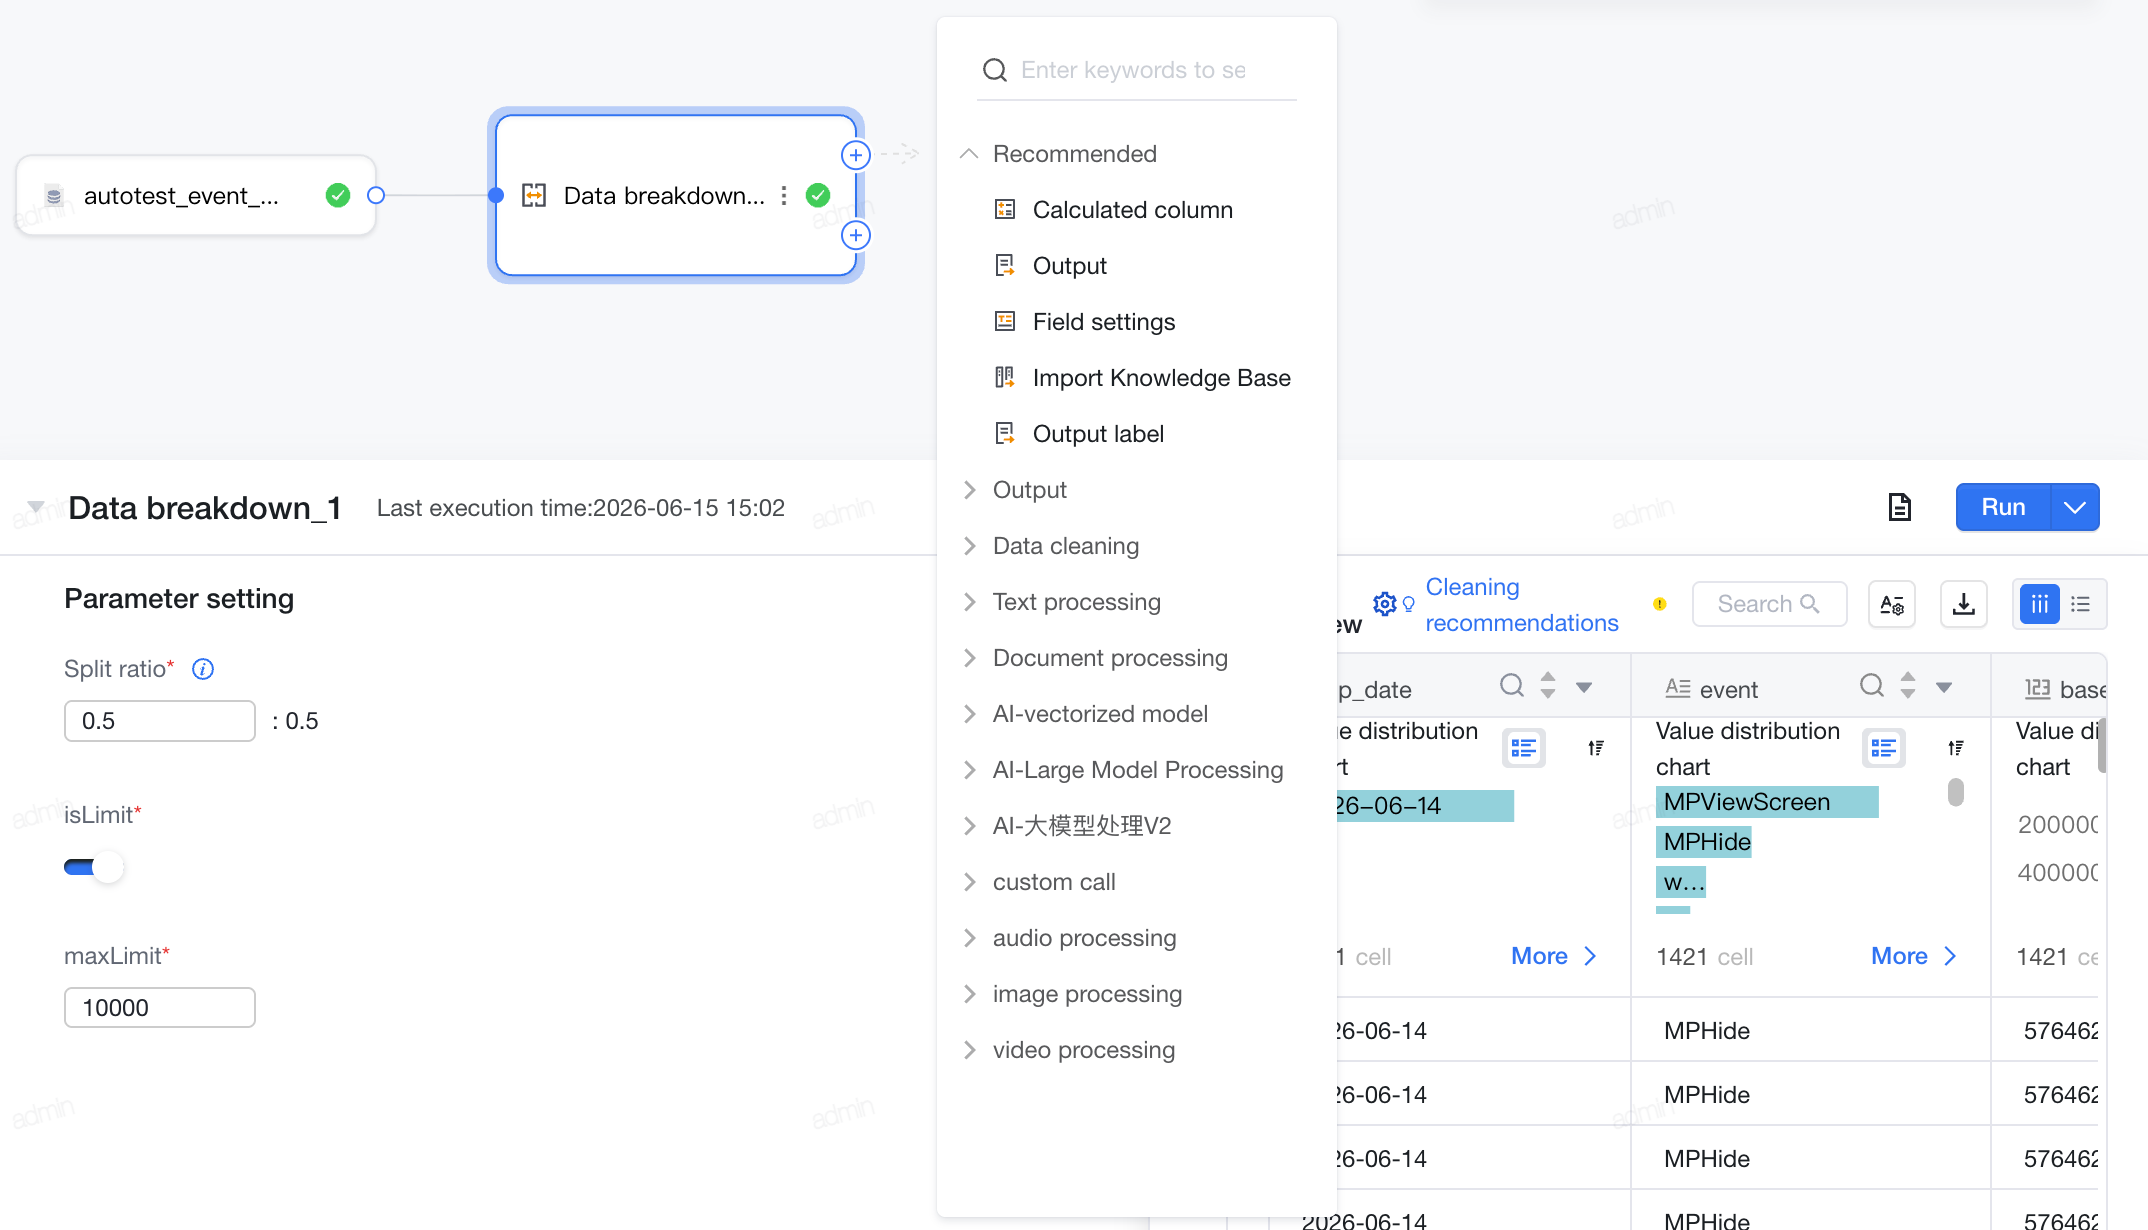
Task: Toggle the isLimit switch
Action: pos(93,867)
